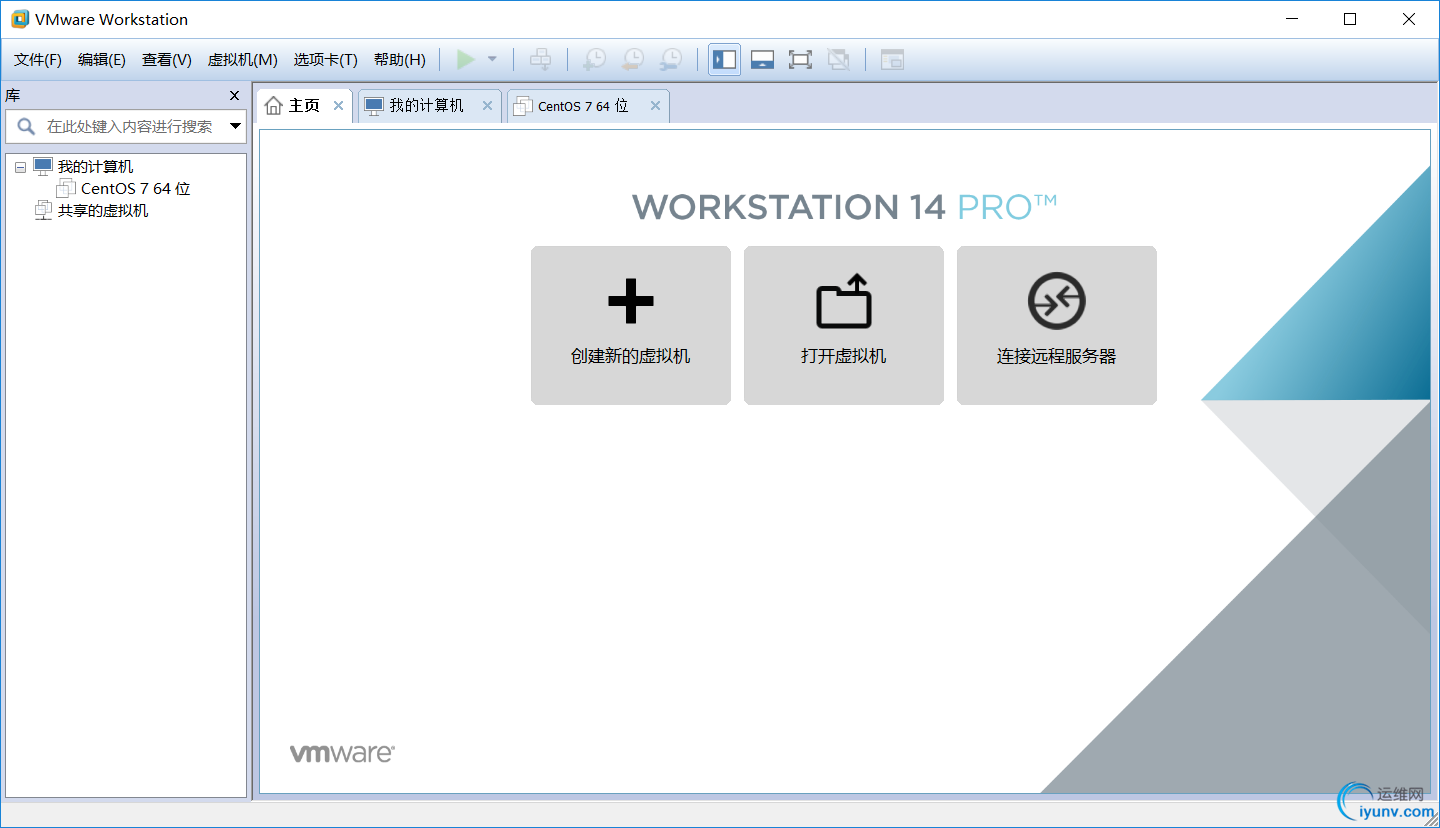This screenshot has height=828, width=1440.
Task: Select 共享的虚拟机 in library tree
Action: coord(103,211)
